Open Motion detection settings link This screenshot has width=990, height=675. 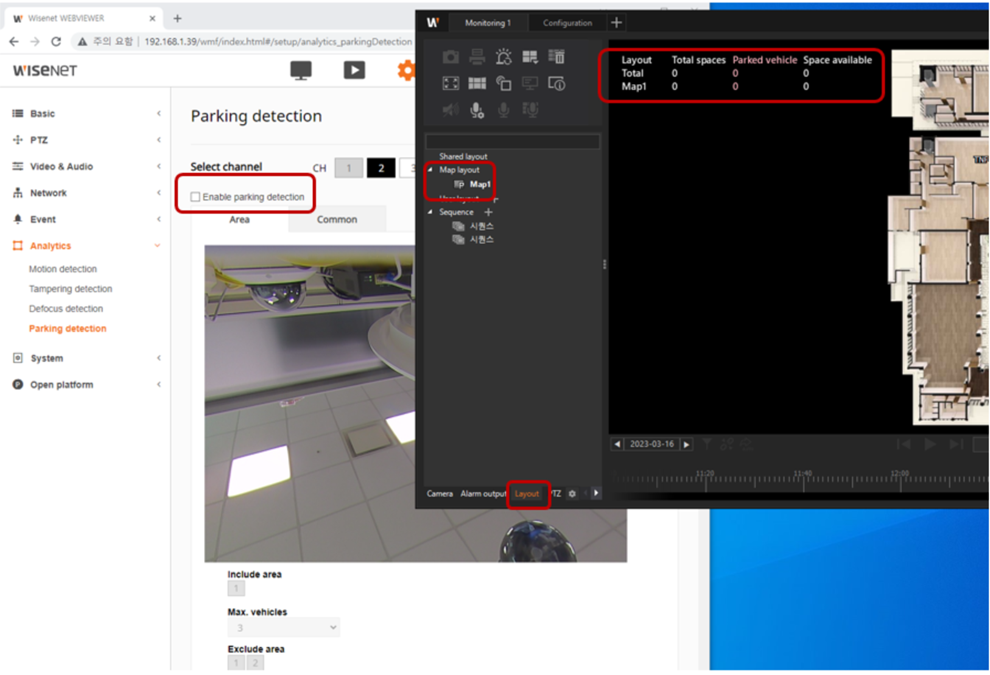click(x=63, y=269)
